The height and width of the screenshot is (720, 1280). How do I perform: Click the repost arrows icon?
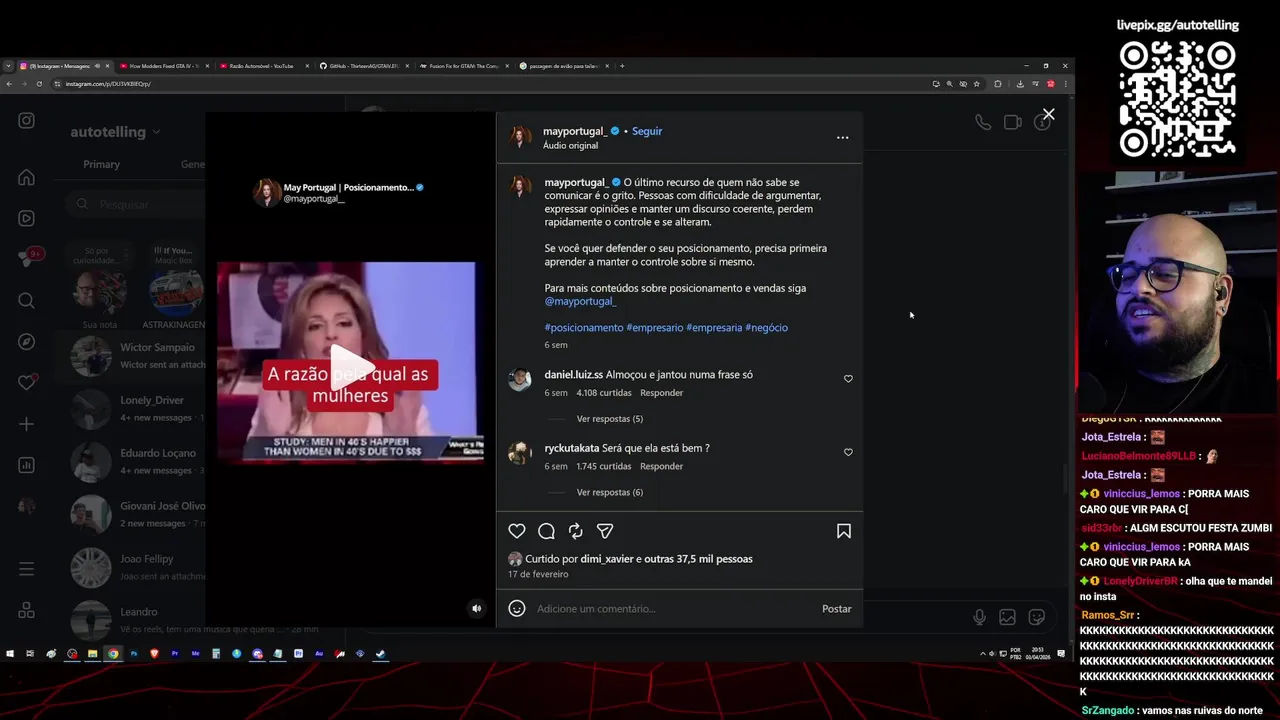pyautogui.click(x=576, y=531)
